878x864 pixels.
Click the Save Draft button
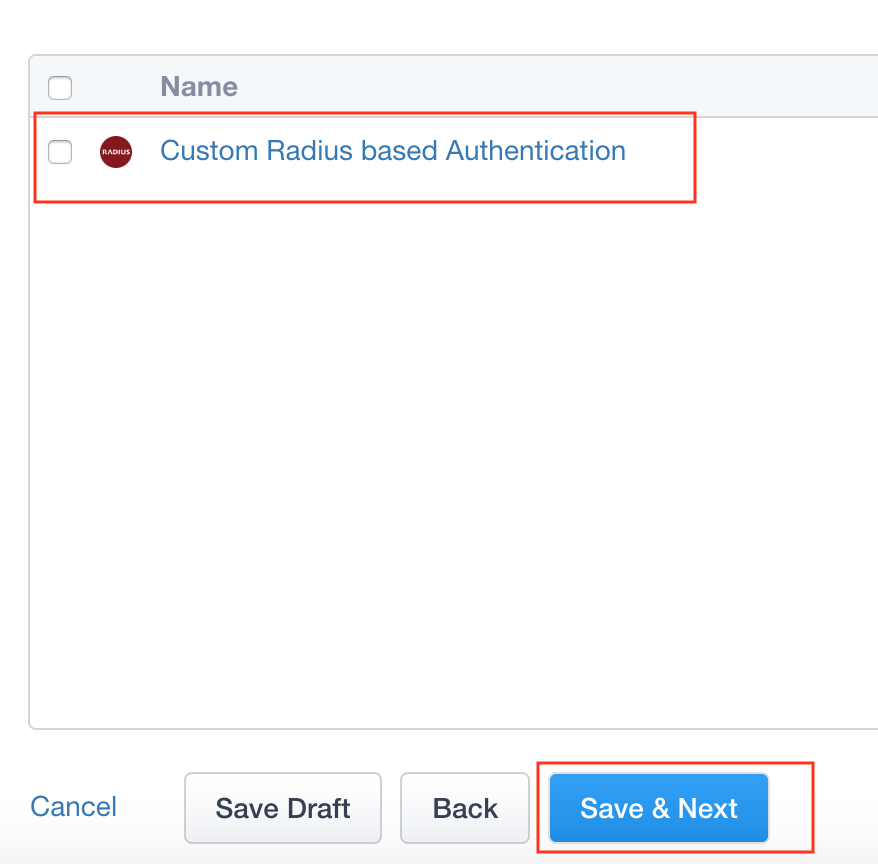coord(283,807)
